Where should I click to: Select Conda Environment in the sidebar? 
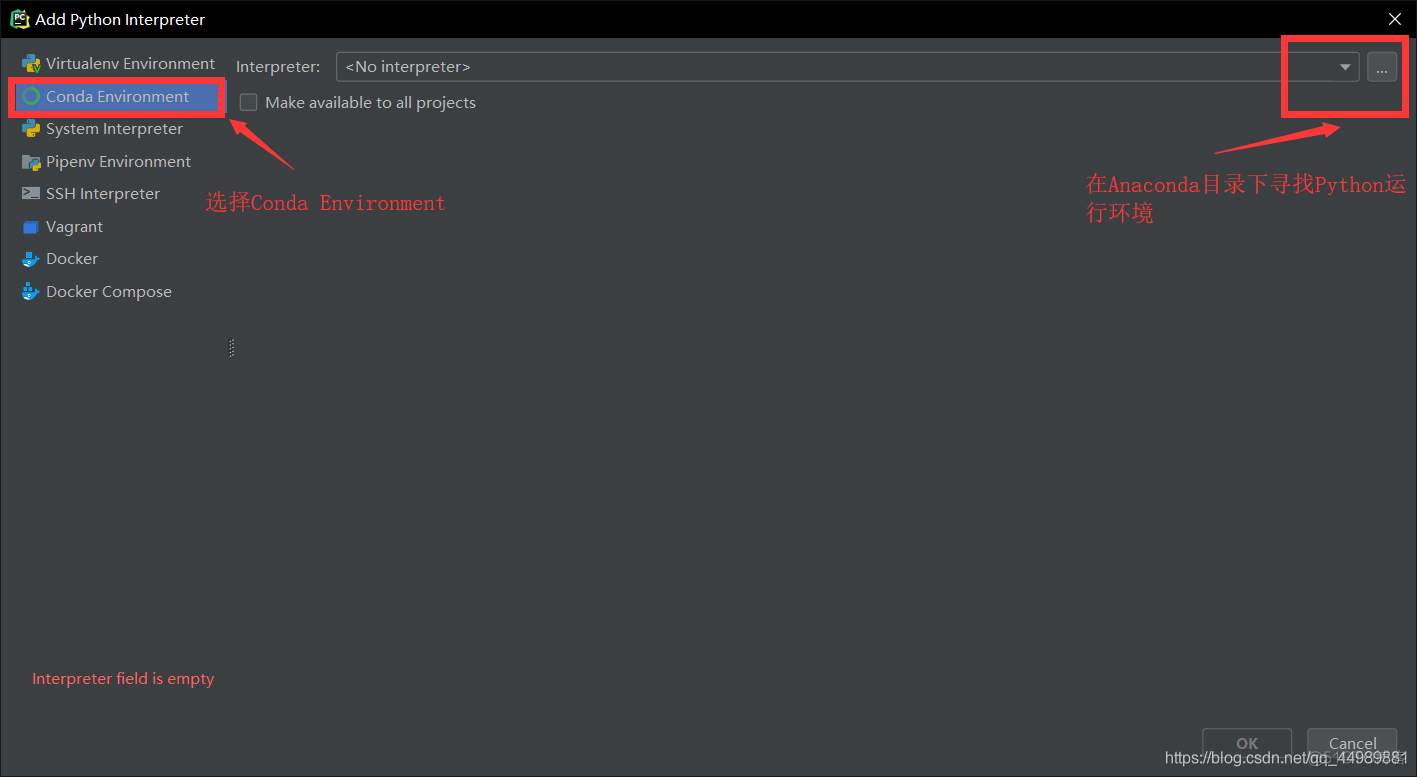(x=118, y=97)
